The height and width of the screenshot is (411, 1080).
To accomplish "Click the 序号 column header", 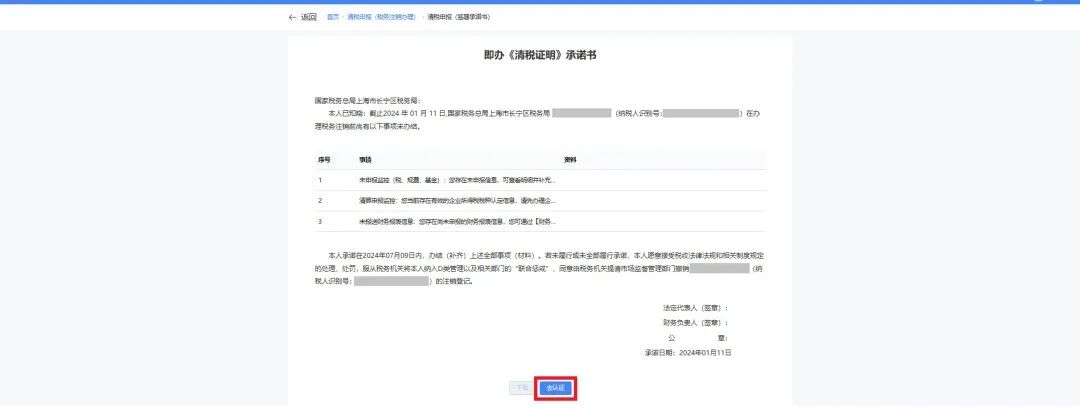I will tap(324, 160).
